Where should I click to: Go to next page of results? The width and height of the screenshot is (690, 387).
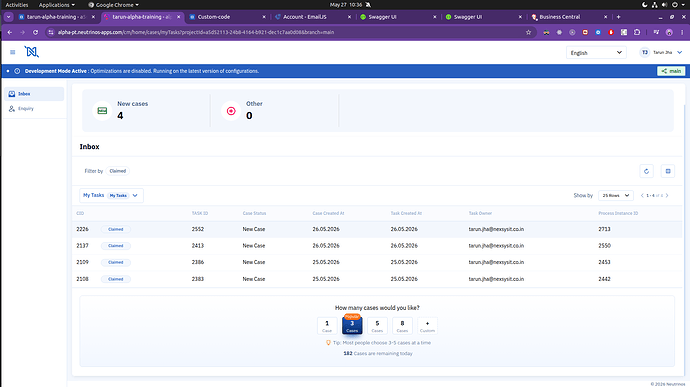coord(667,195)
